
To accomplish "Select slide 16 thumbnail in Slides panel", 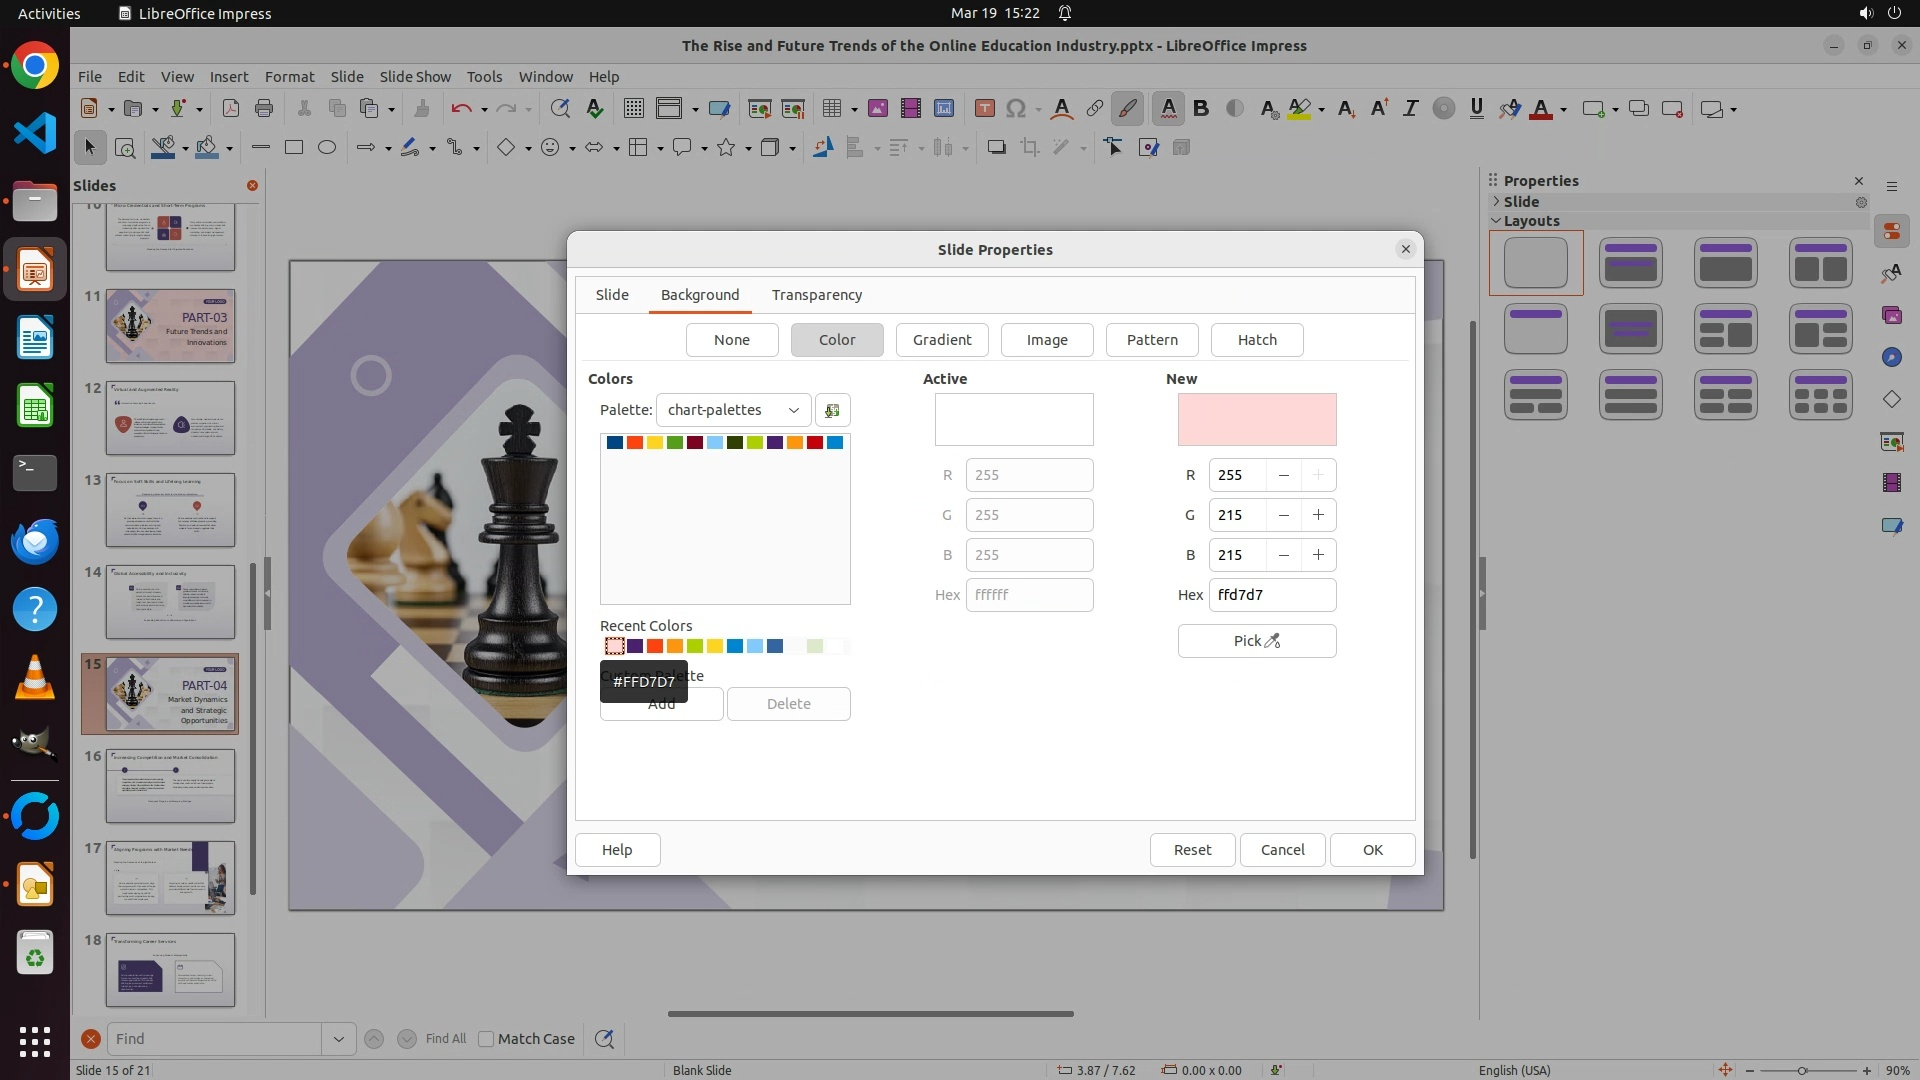I will pos(170,786).
